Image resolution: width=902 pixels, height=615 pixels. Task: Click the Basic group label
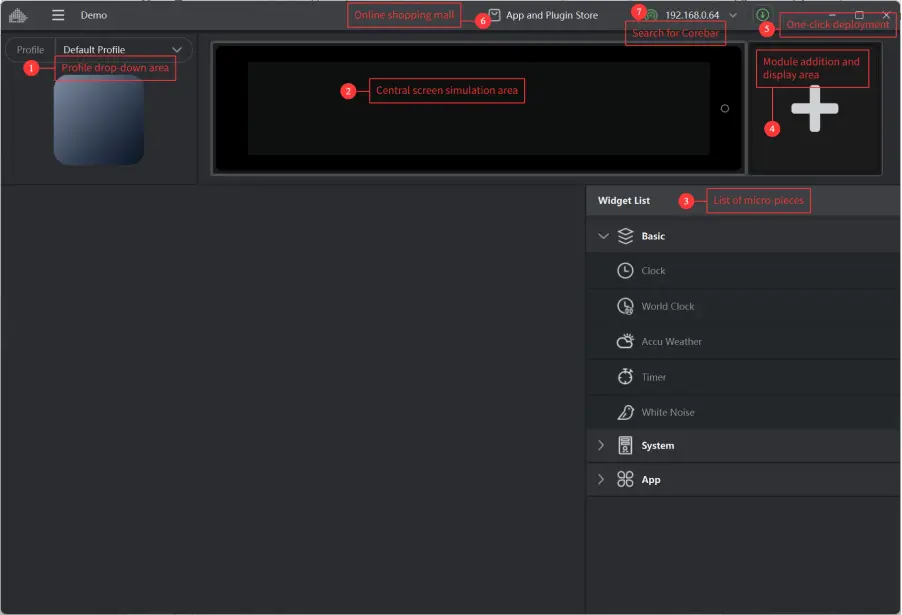(x=653, y=236)
